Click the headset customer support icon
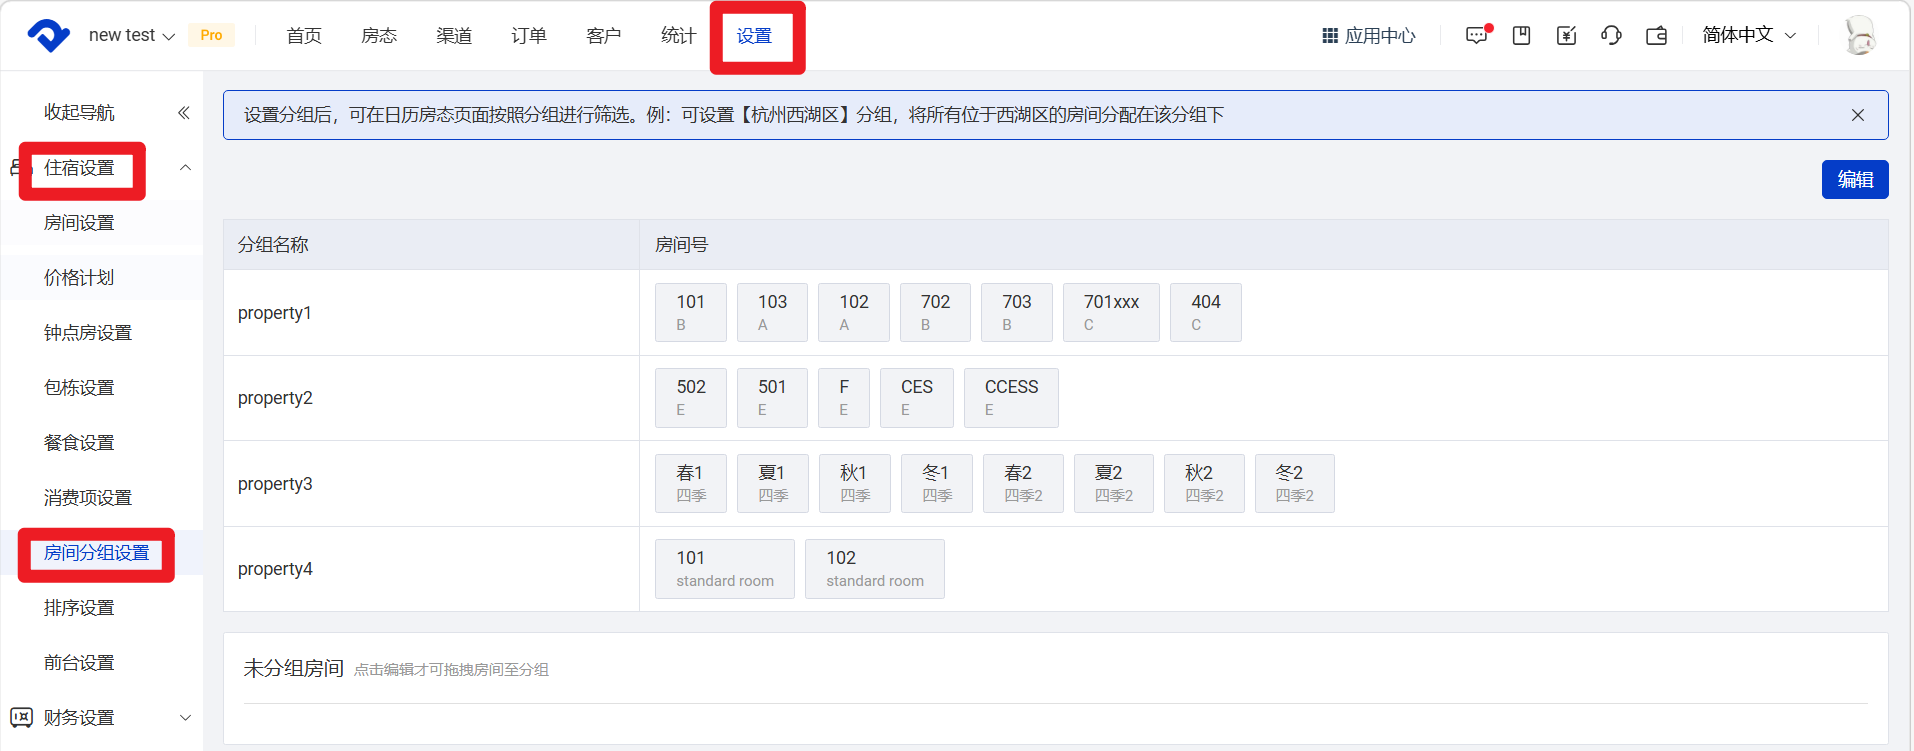The image size is (1914, 751). coord(1611,36)
